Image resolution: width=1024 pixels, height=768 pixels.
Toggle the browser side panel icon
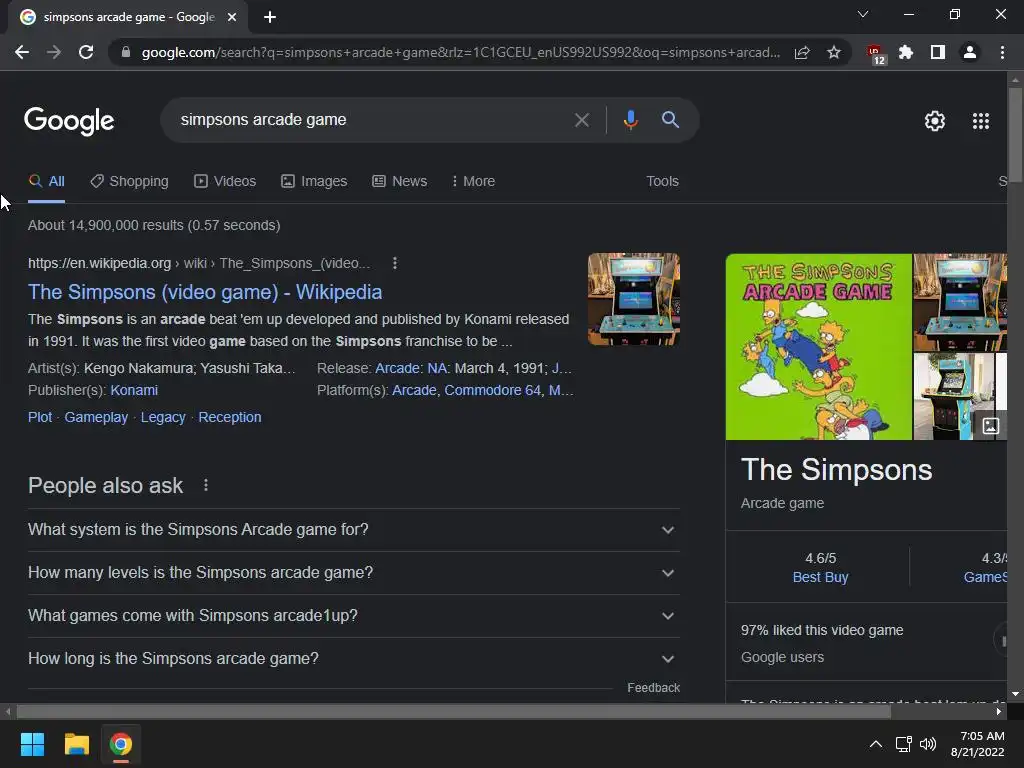point(938,52)
